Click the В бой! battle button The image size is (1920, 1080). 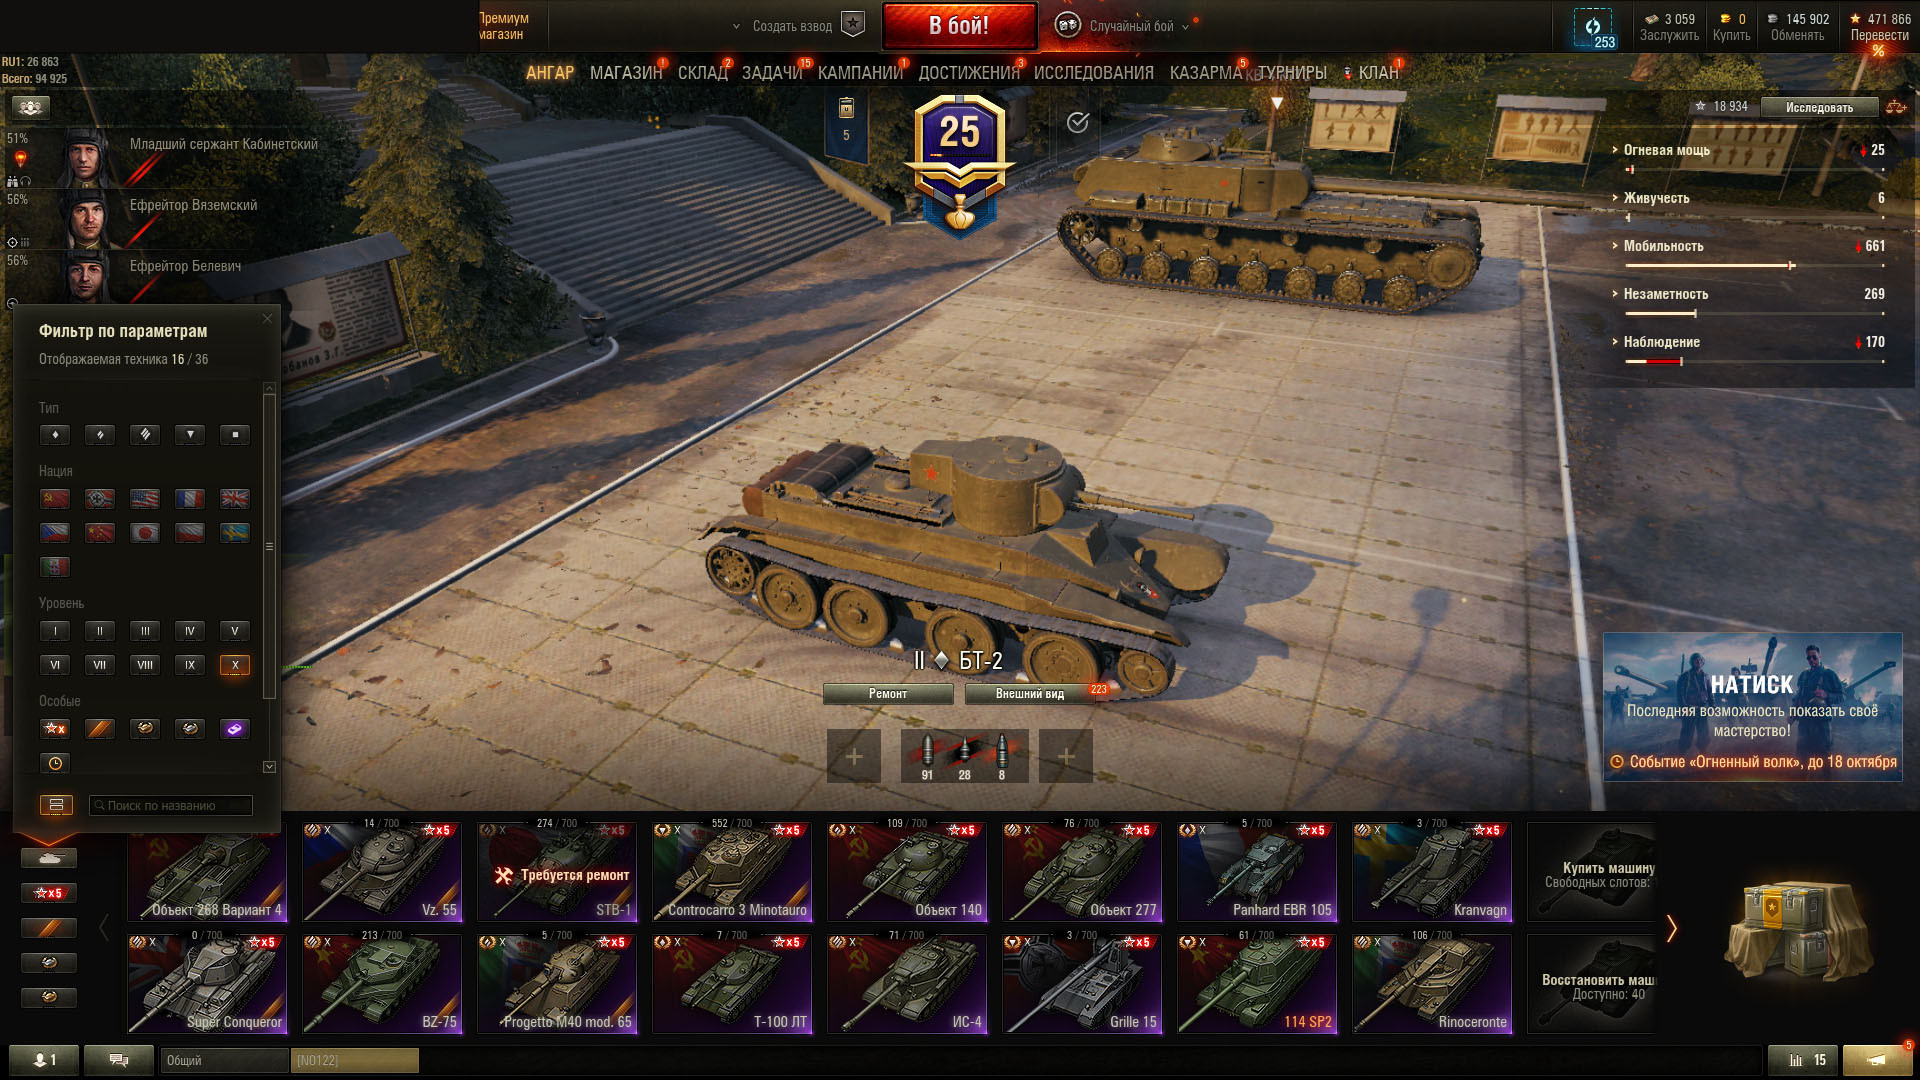coord(959,26)
